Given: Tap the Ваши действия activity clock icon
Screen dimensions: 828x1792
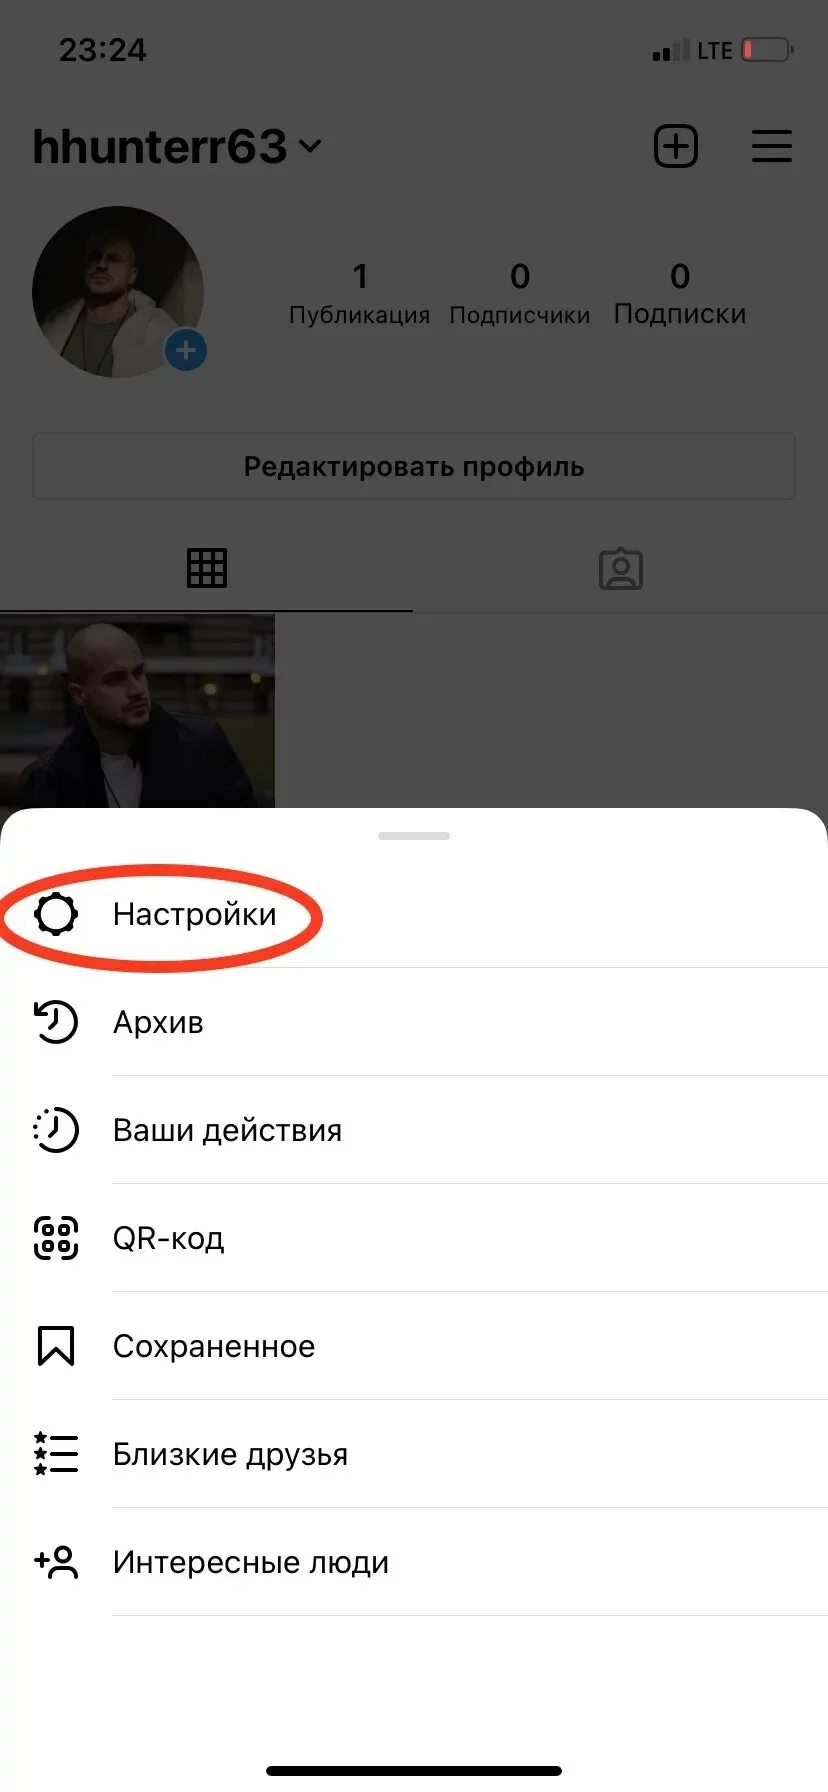Looking at the screenshot, I should click(x=56, y=1130).
